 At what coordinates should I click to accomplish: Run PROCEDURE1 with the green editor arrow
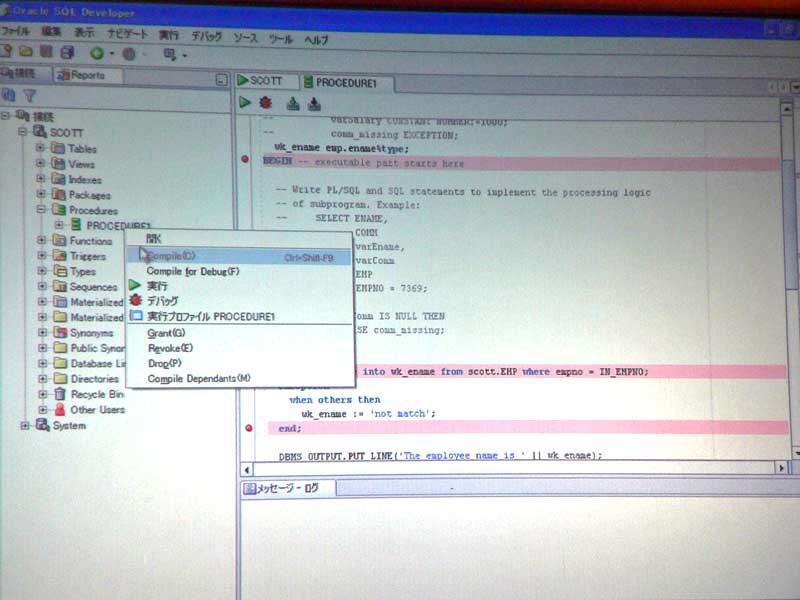[x=245, y=103]
